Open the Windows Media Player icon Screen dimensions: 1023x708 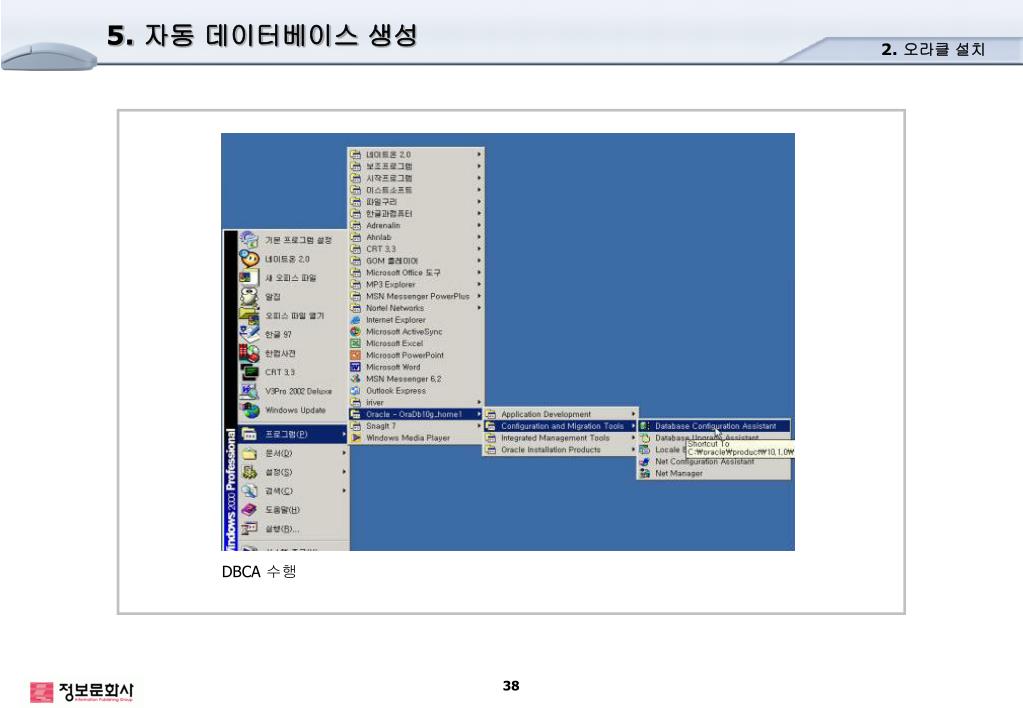coord(356,438)
